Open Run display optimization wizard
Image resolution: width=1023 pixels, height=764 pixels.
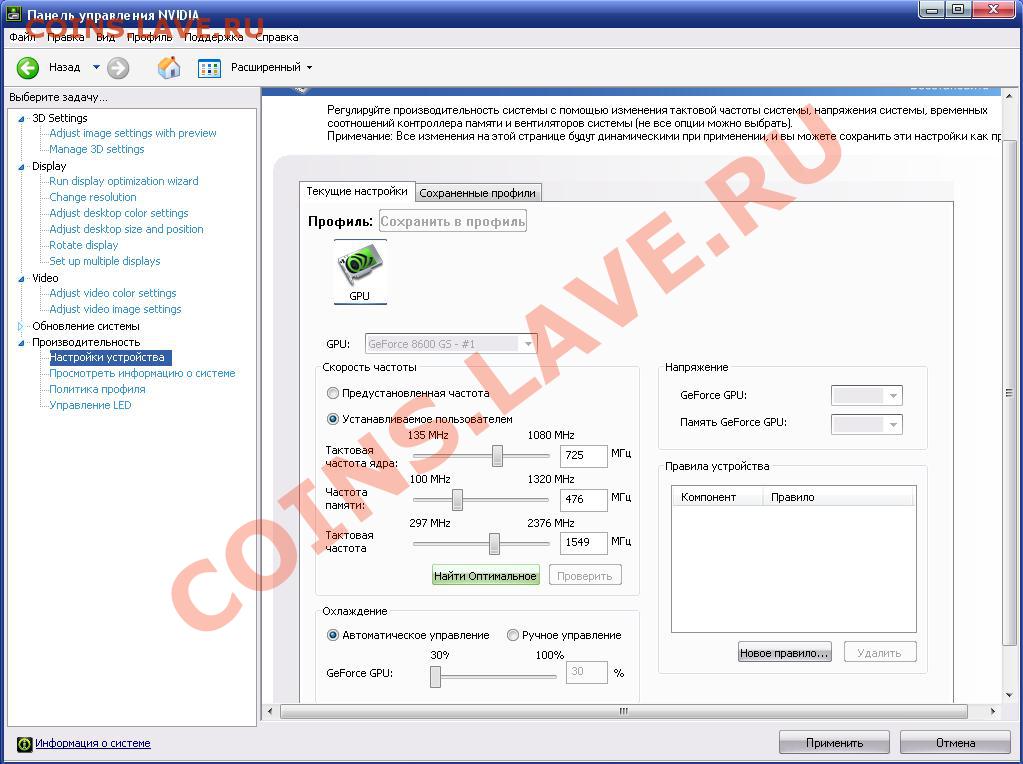tap(124, 181)
